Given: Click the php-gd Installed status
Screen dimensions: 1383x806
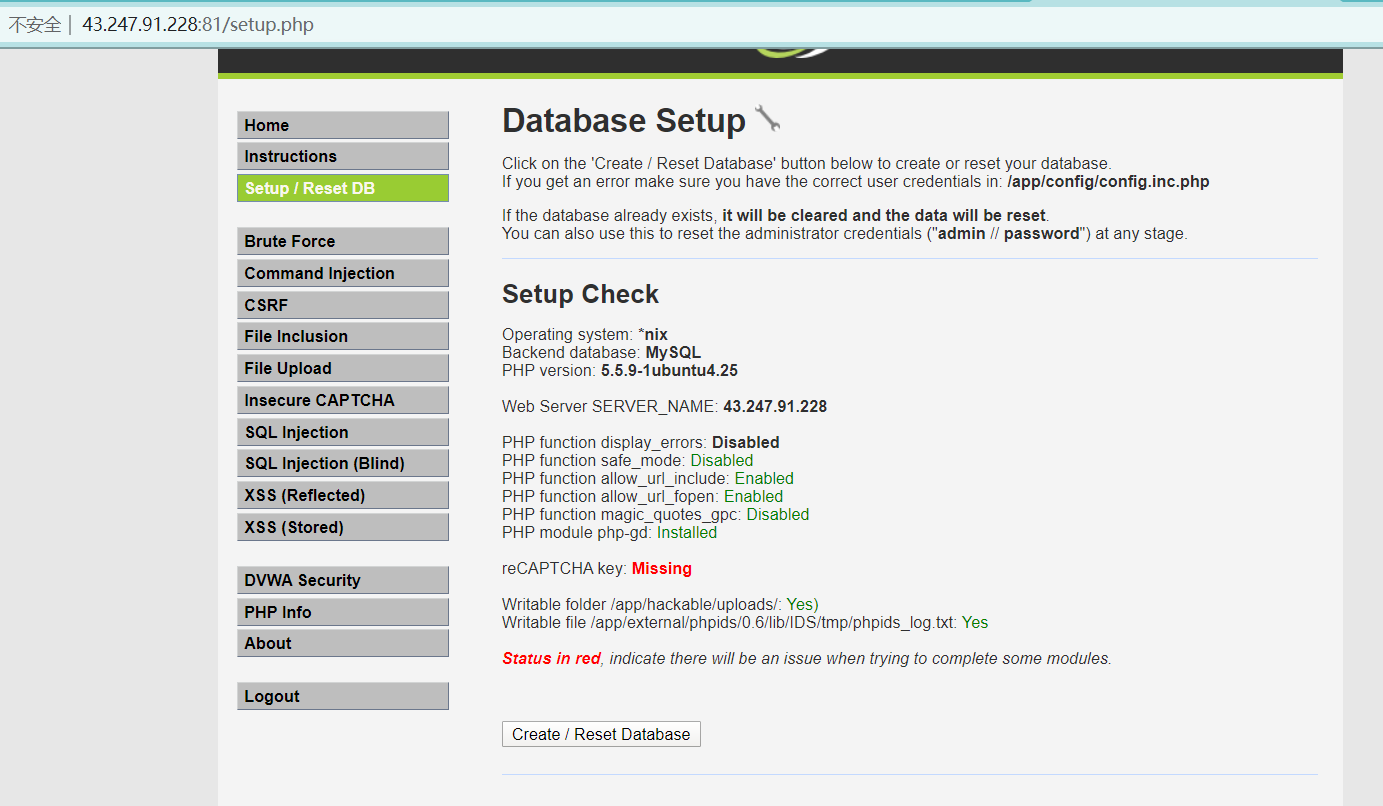Looking at the screenshot, I should (686, 532).
